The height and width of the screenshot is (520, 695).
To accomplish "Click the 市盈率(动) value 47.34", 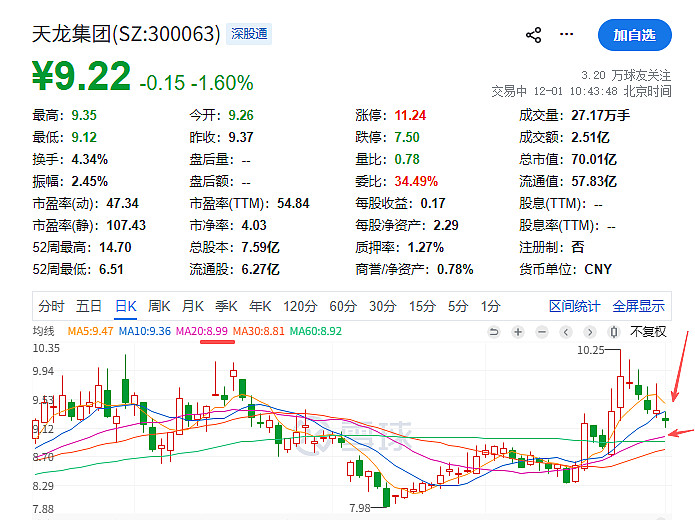I will [122, 203].
